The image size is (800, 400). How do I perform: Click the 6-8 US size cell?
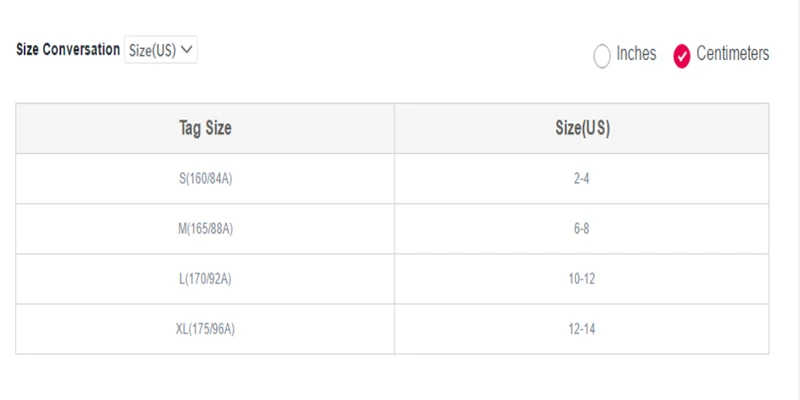tap(582, 229)
